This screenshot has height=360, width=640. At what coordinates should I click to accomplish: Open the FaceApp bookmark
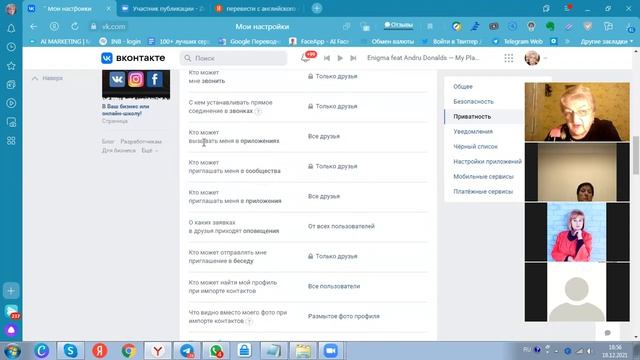tap(319, 42)
